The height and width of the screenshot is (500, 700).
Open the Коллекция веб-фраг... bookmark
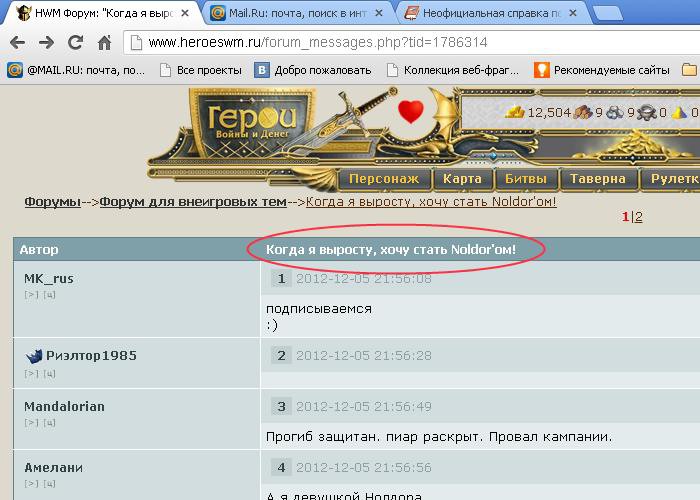pos(453,70)
